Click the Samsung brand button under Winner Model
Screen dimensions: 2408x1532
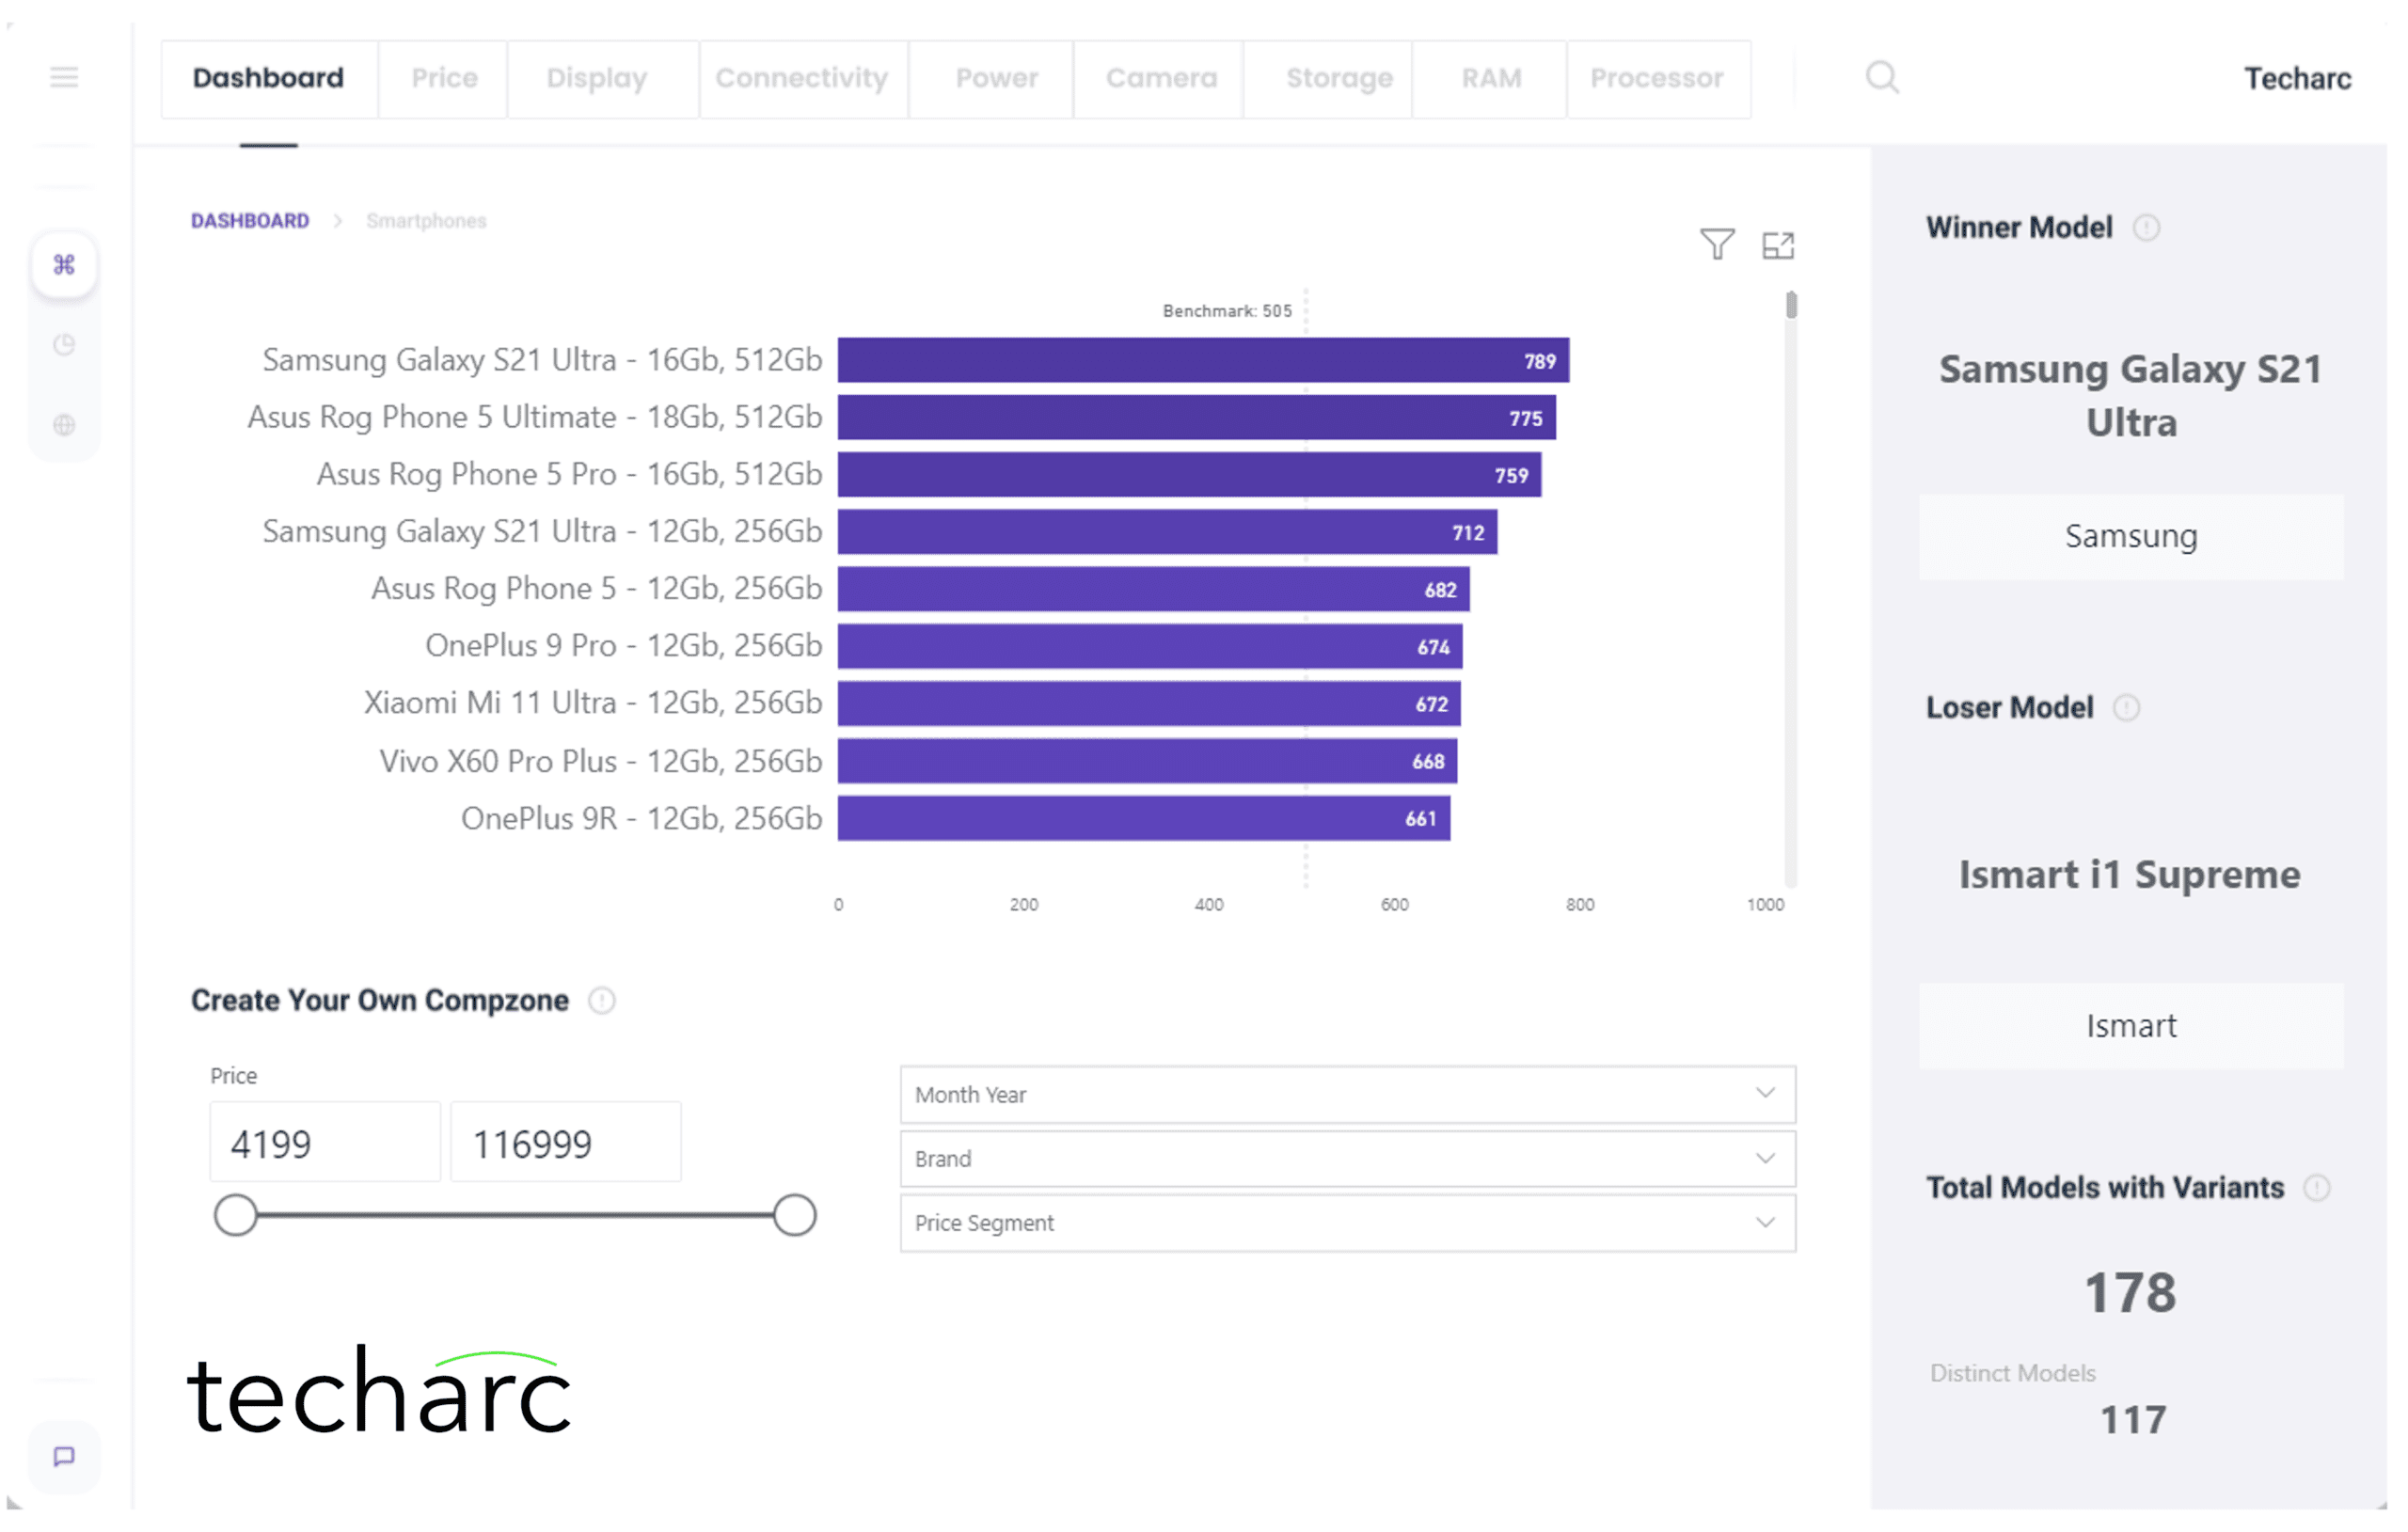tap(2131, 536)
